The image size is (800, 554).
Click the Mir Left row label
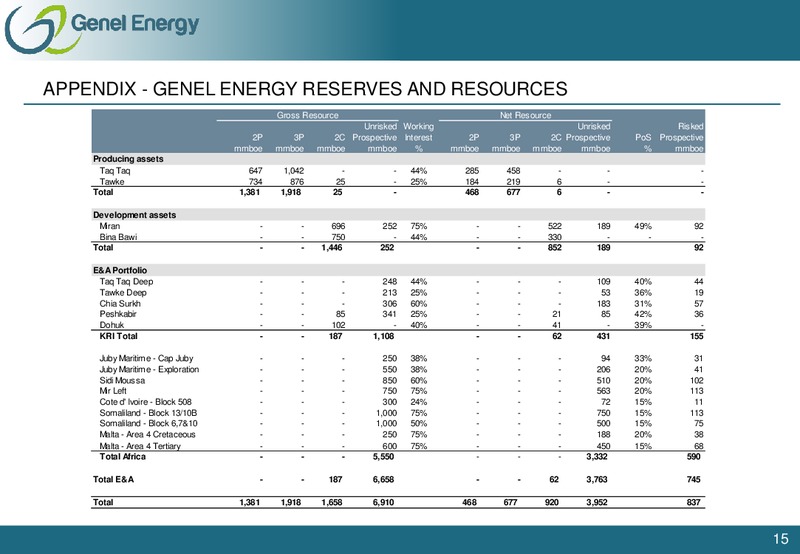pyautogui.click(x=113, y=391)
